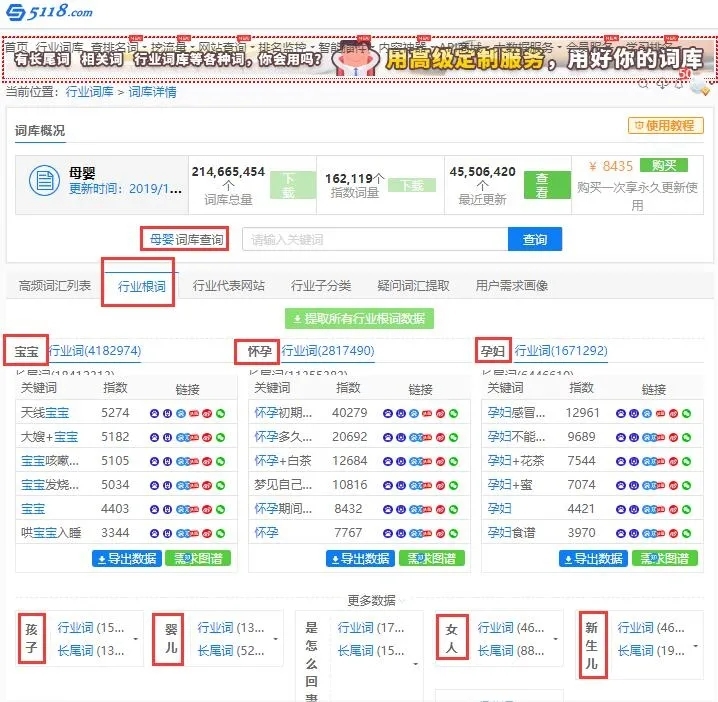Open Baidu paw icon for 天线宝宝 row
The width and height of the screenshot is (718, 702).
tap(154, 414)
